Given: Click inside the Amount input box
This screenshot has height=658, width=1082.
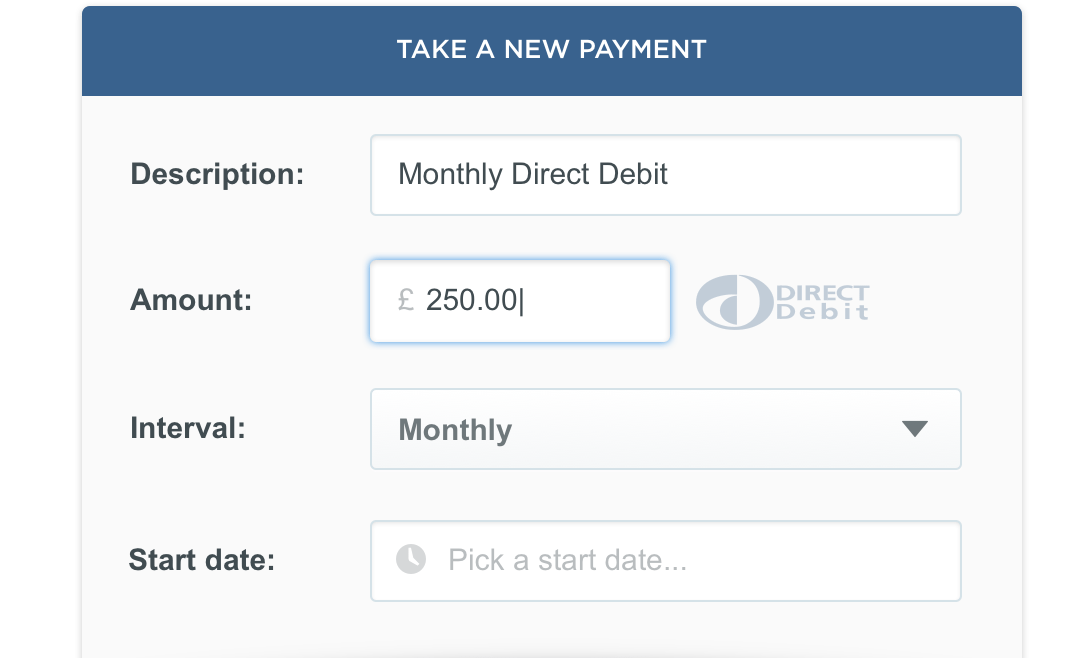Looking at the screenshot, I should tap(590, 301).
